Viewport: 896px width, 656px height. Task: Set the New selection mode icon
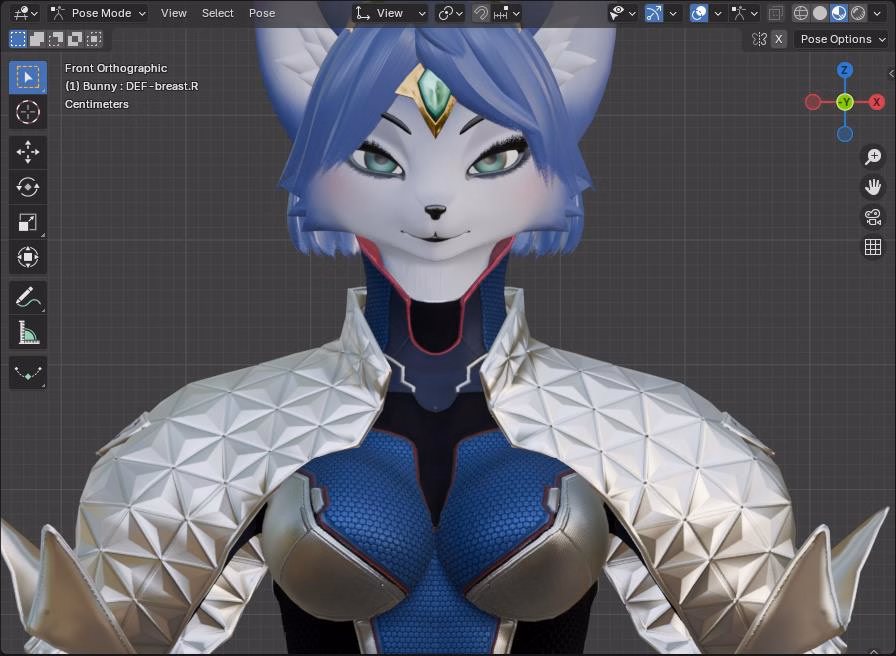point(18,39)
